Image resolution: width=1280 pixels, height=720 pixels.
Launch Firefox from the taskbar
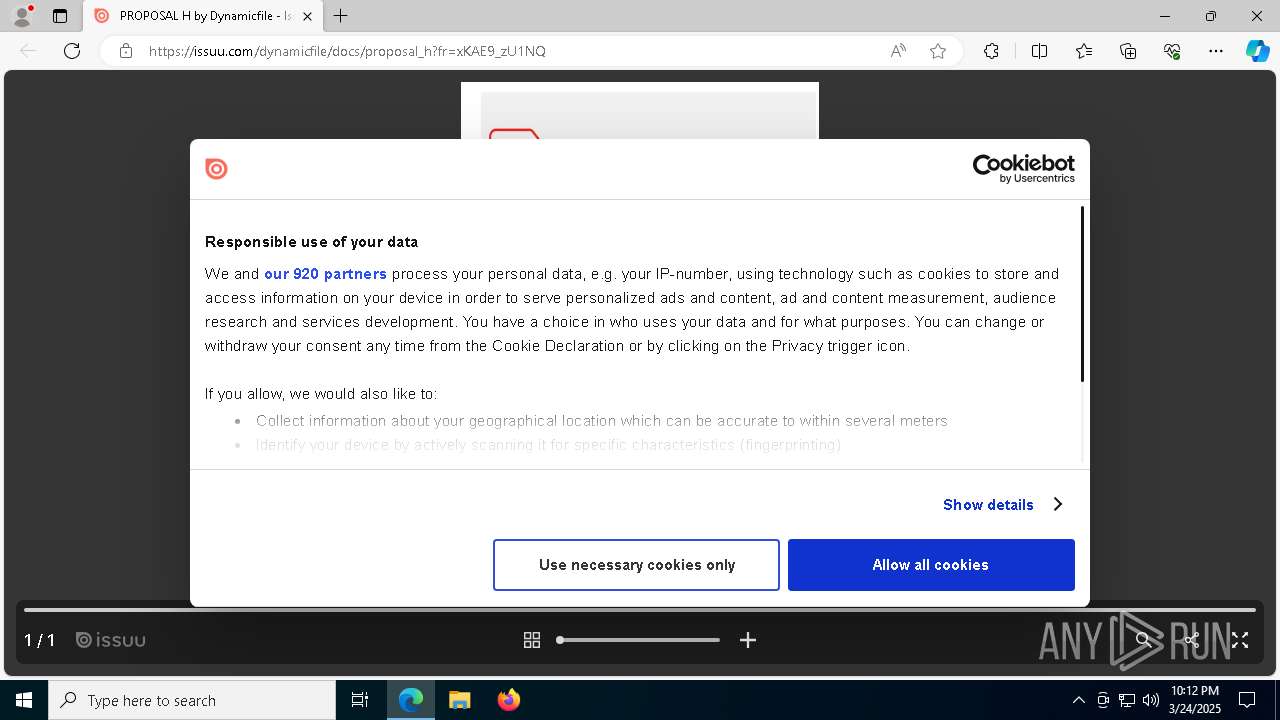point(509,700)
